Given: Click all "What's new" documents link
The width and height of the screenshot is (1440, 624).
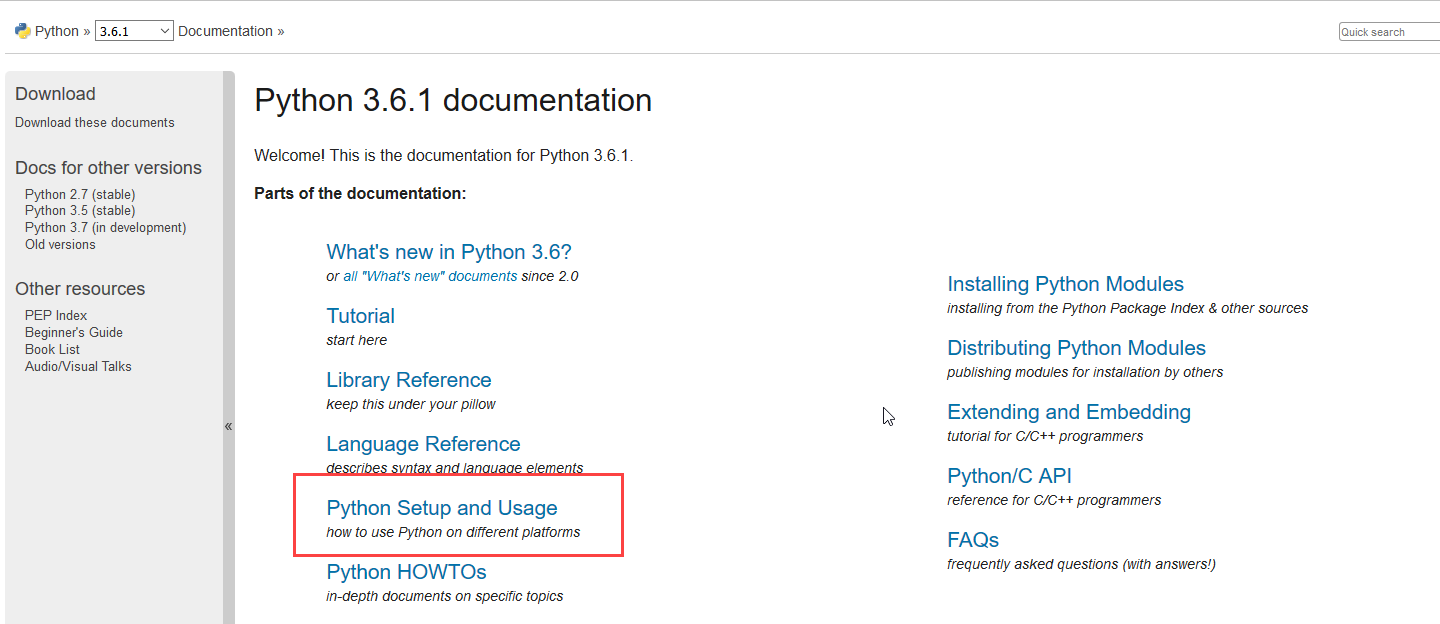Looking at the screenshot, I should (x=430, y=276).
